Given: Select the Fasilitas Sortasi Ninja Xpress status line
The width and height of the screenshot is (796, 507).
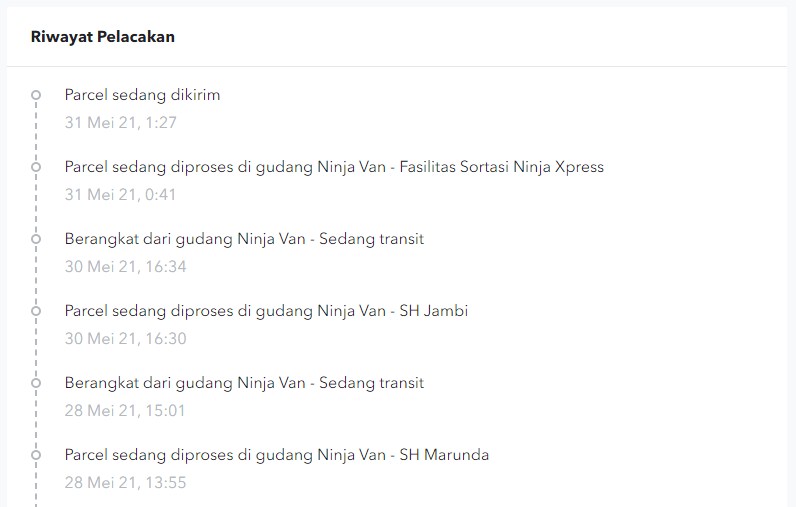Looking at the screenshot, I should (x=334, y=167).
